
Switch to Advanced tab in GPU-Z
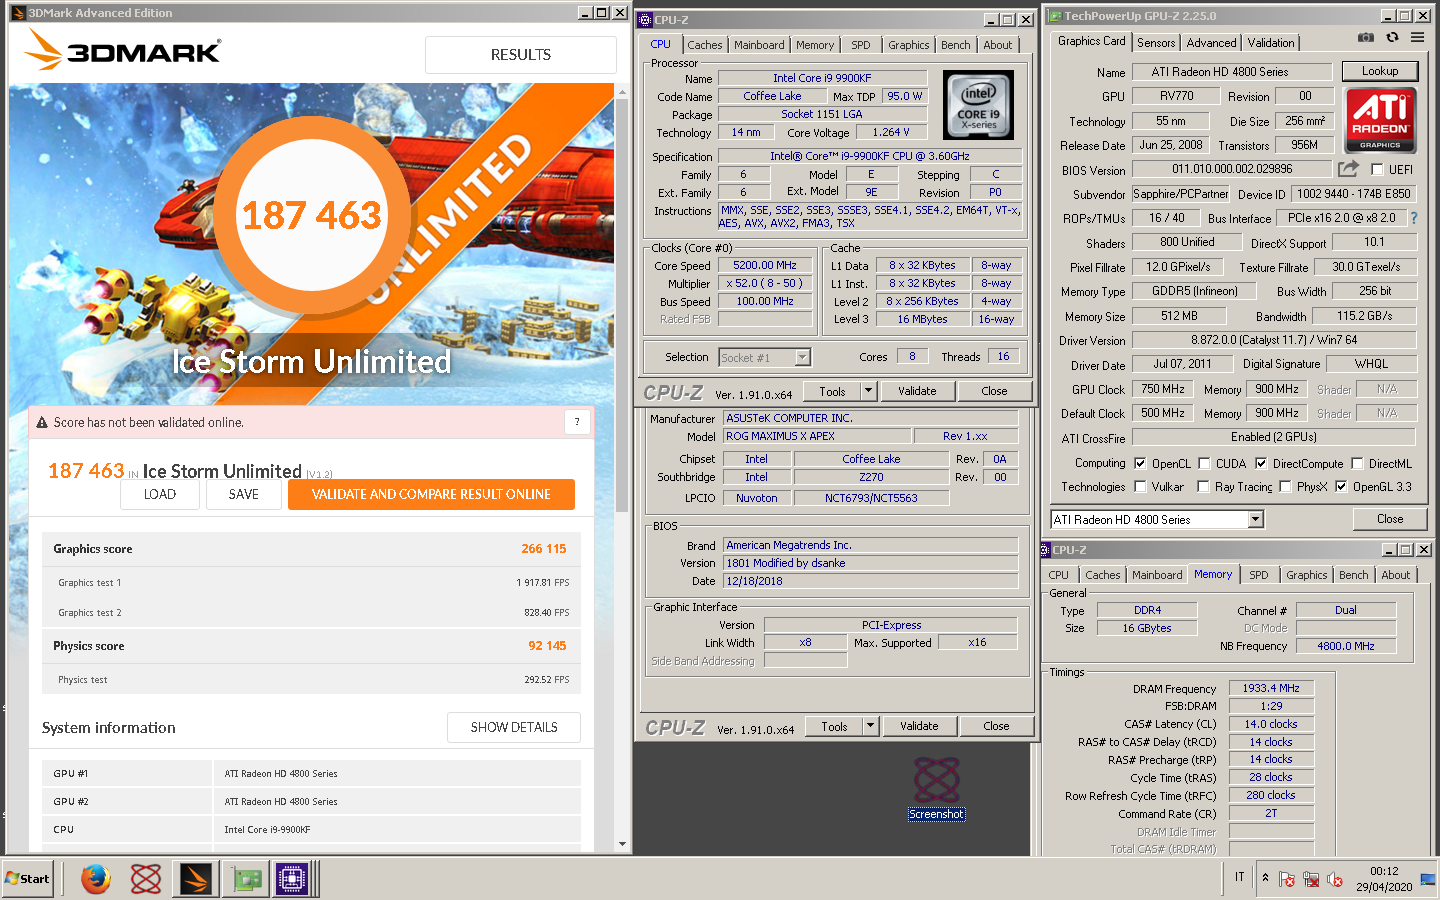pyautogui.click(x=1211, y=43)
